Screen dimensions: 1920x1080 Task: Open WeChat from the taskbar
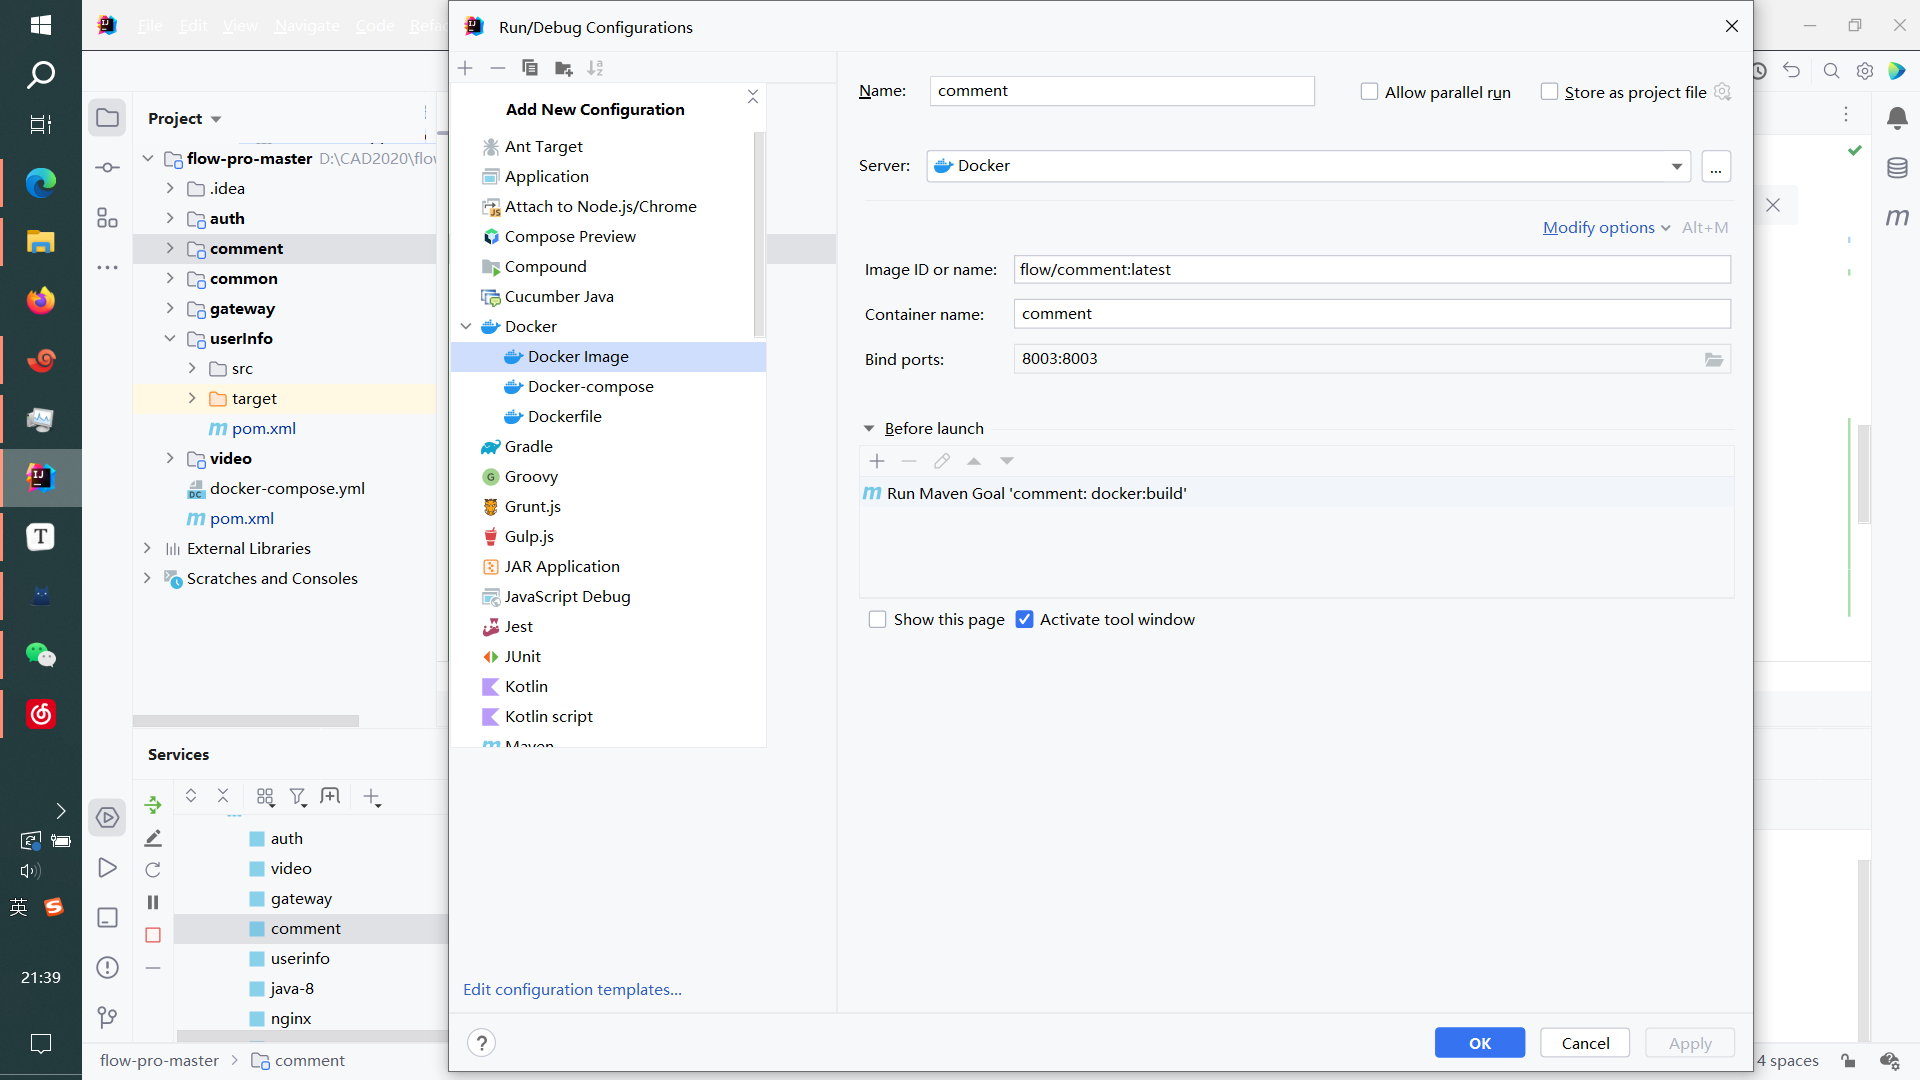click(41, 655)
